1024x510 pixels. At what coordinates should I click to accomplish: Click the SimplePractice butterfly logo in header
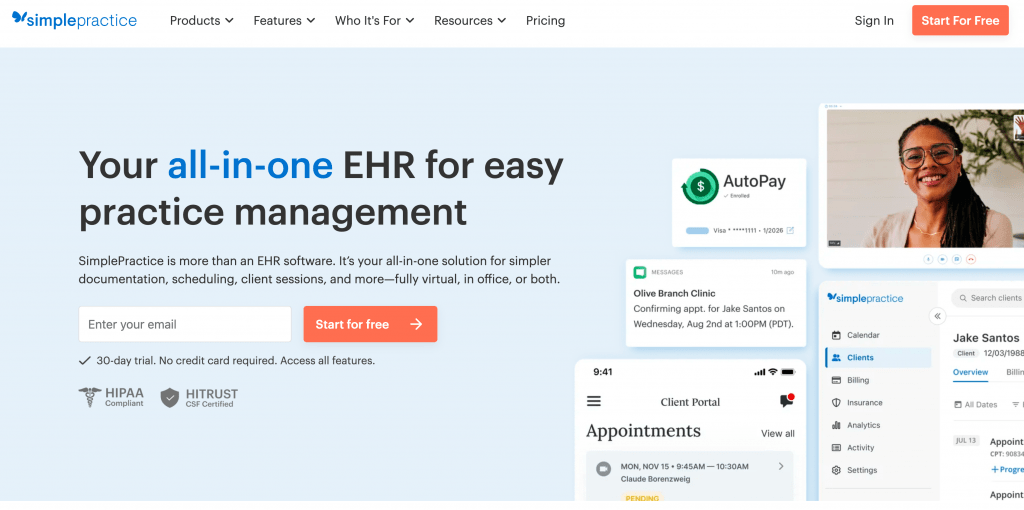tap(74, 20)
